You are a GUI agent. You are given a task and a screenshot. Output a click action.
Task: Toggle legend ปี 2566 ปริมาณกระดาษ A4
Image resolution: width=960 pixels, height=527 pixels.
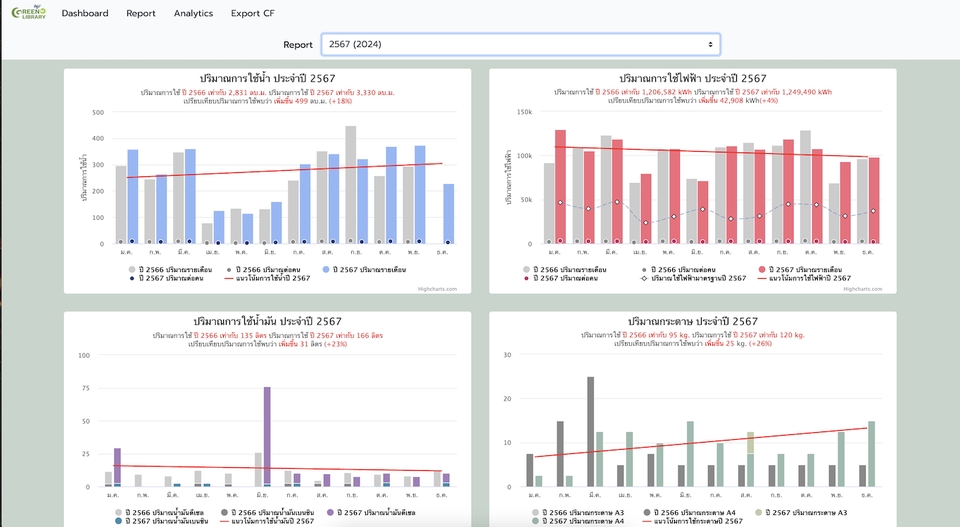689,512
